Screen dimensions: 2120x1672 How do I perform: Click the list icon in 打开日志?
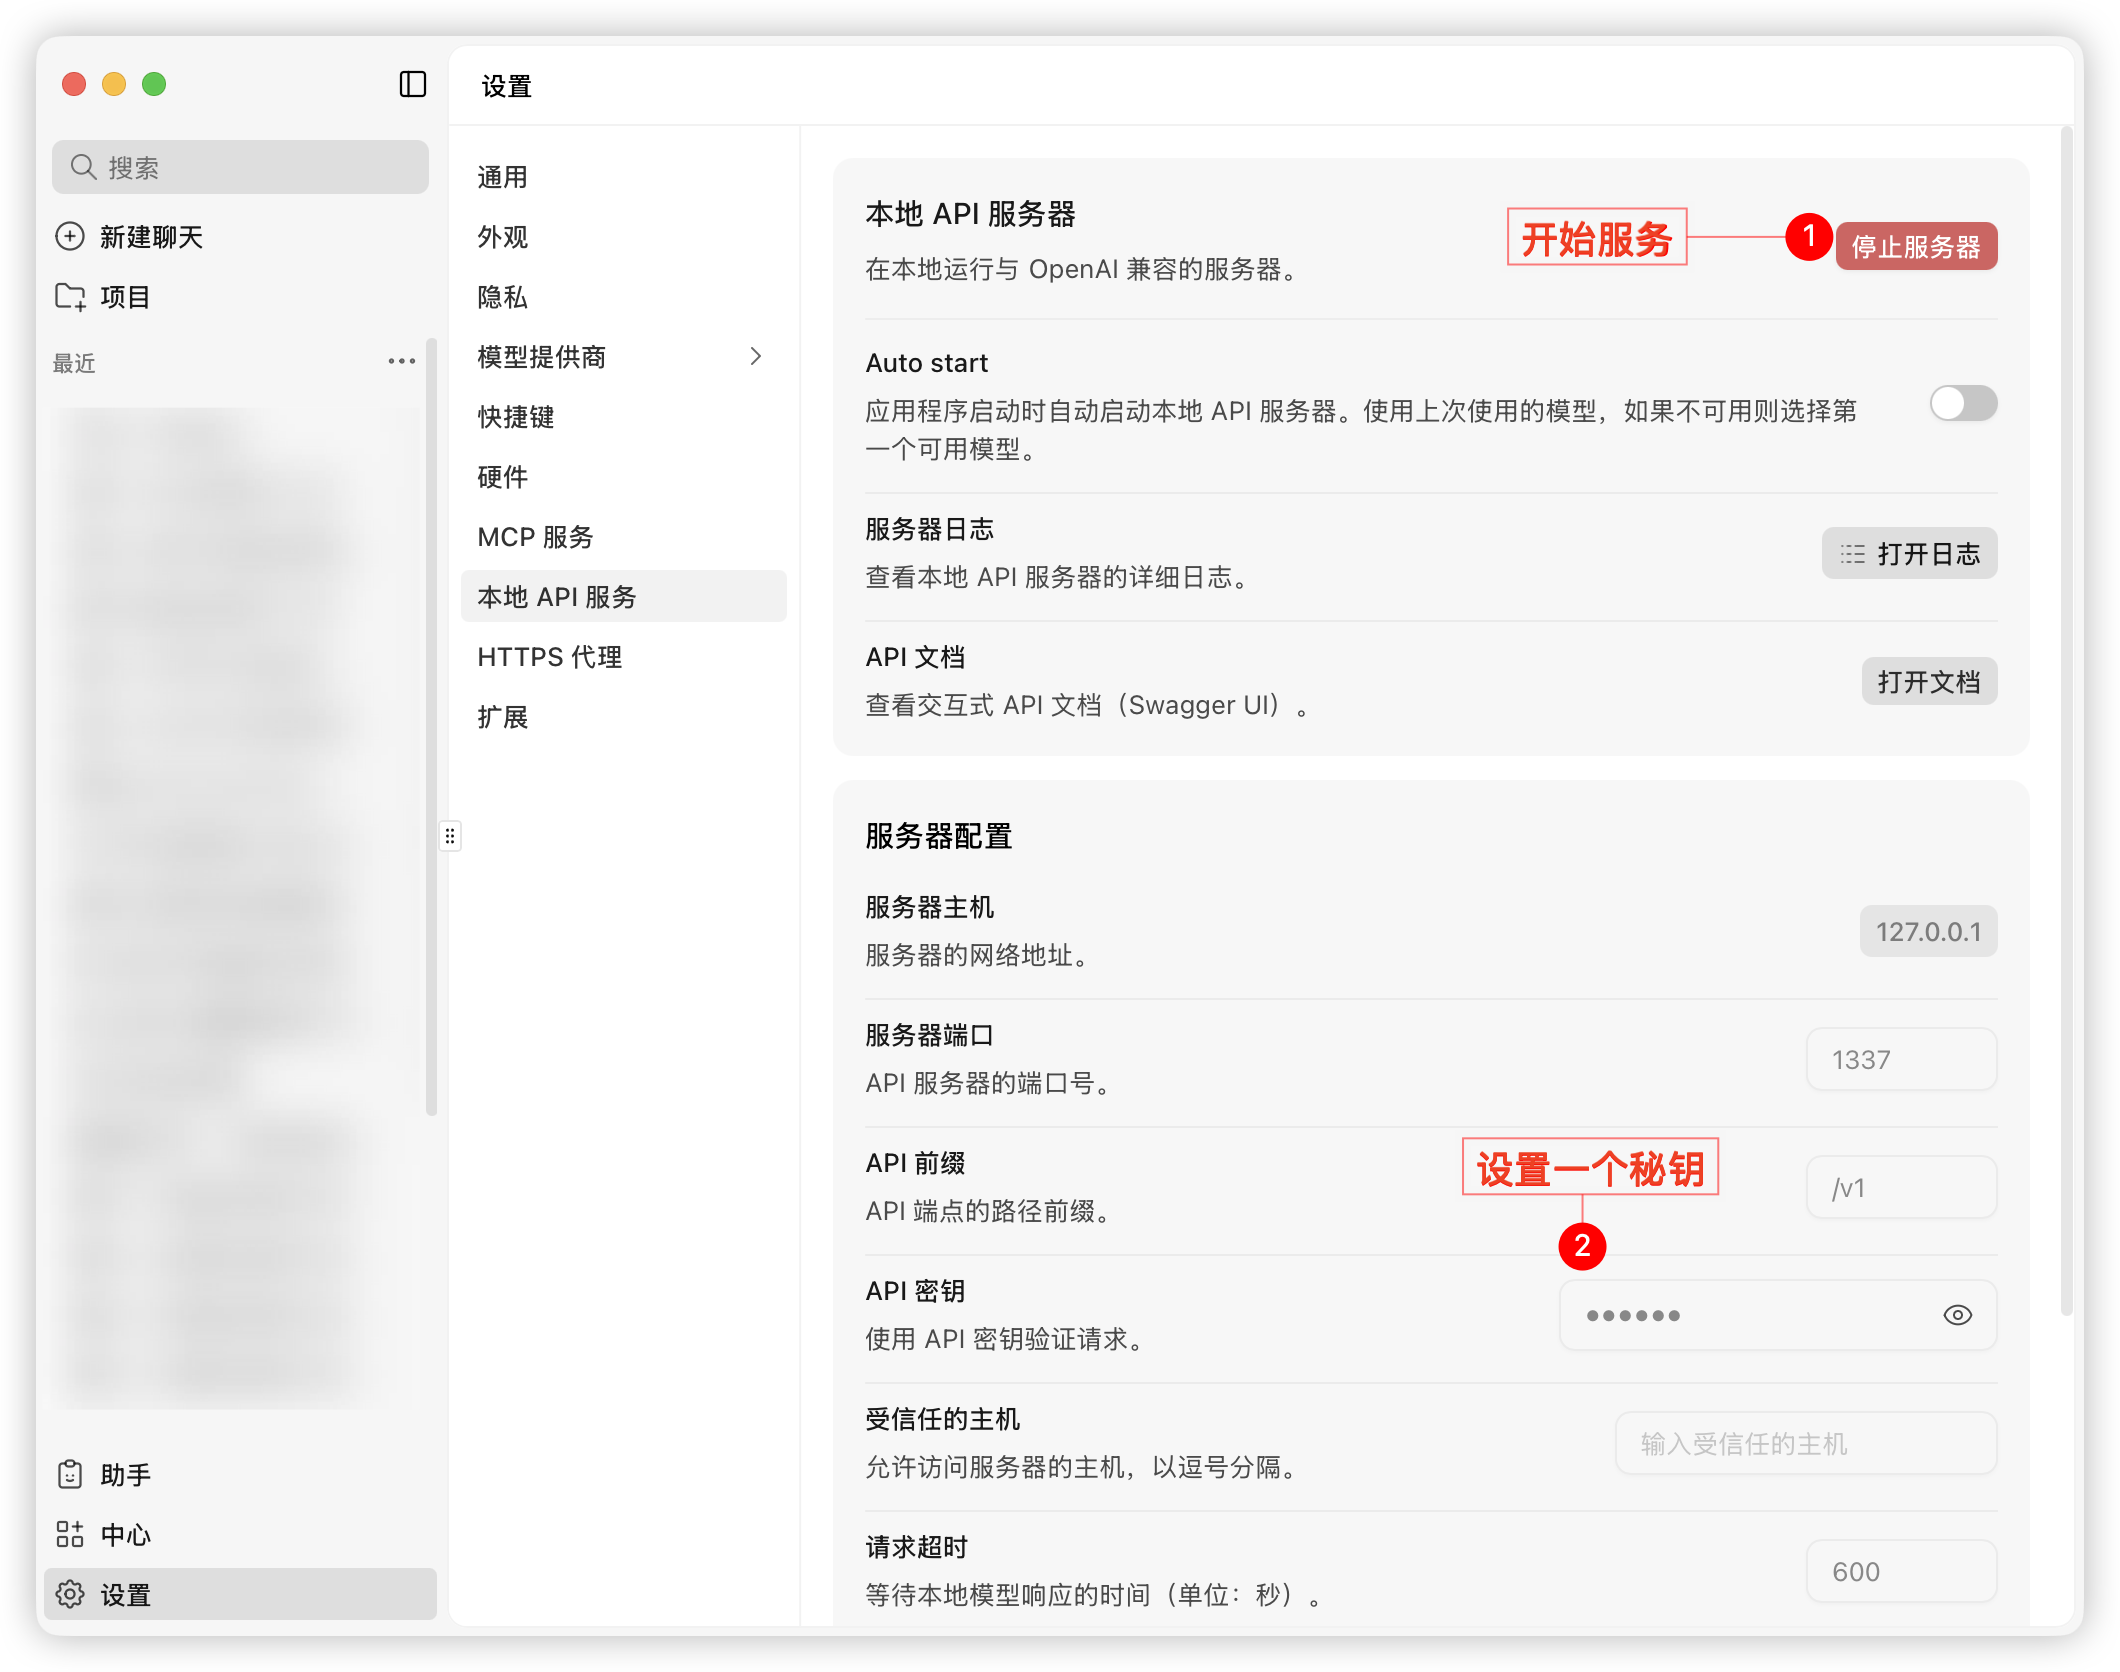(1852, 554)
